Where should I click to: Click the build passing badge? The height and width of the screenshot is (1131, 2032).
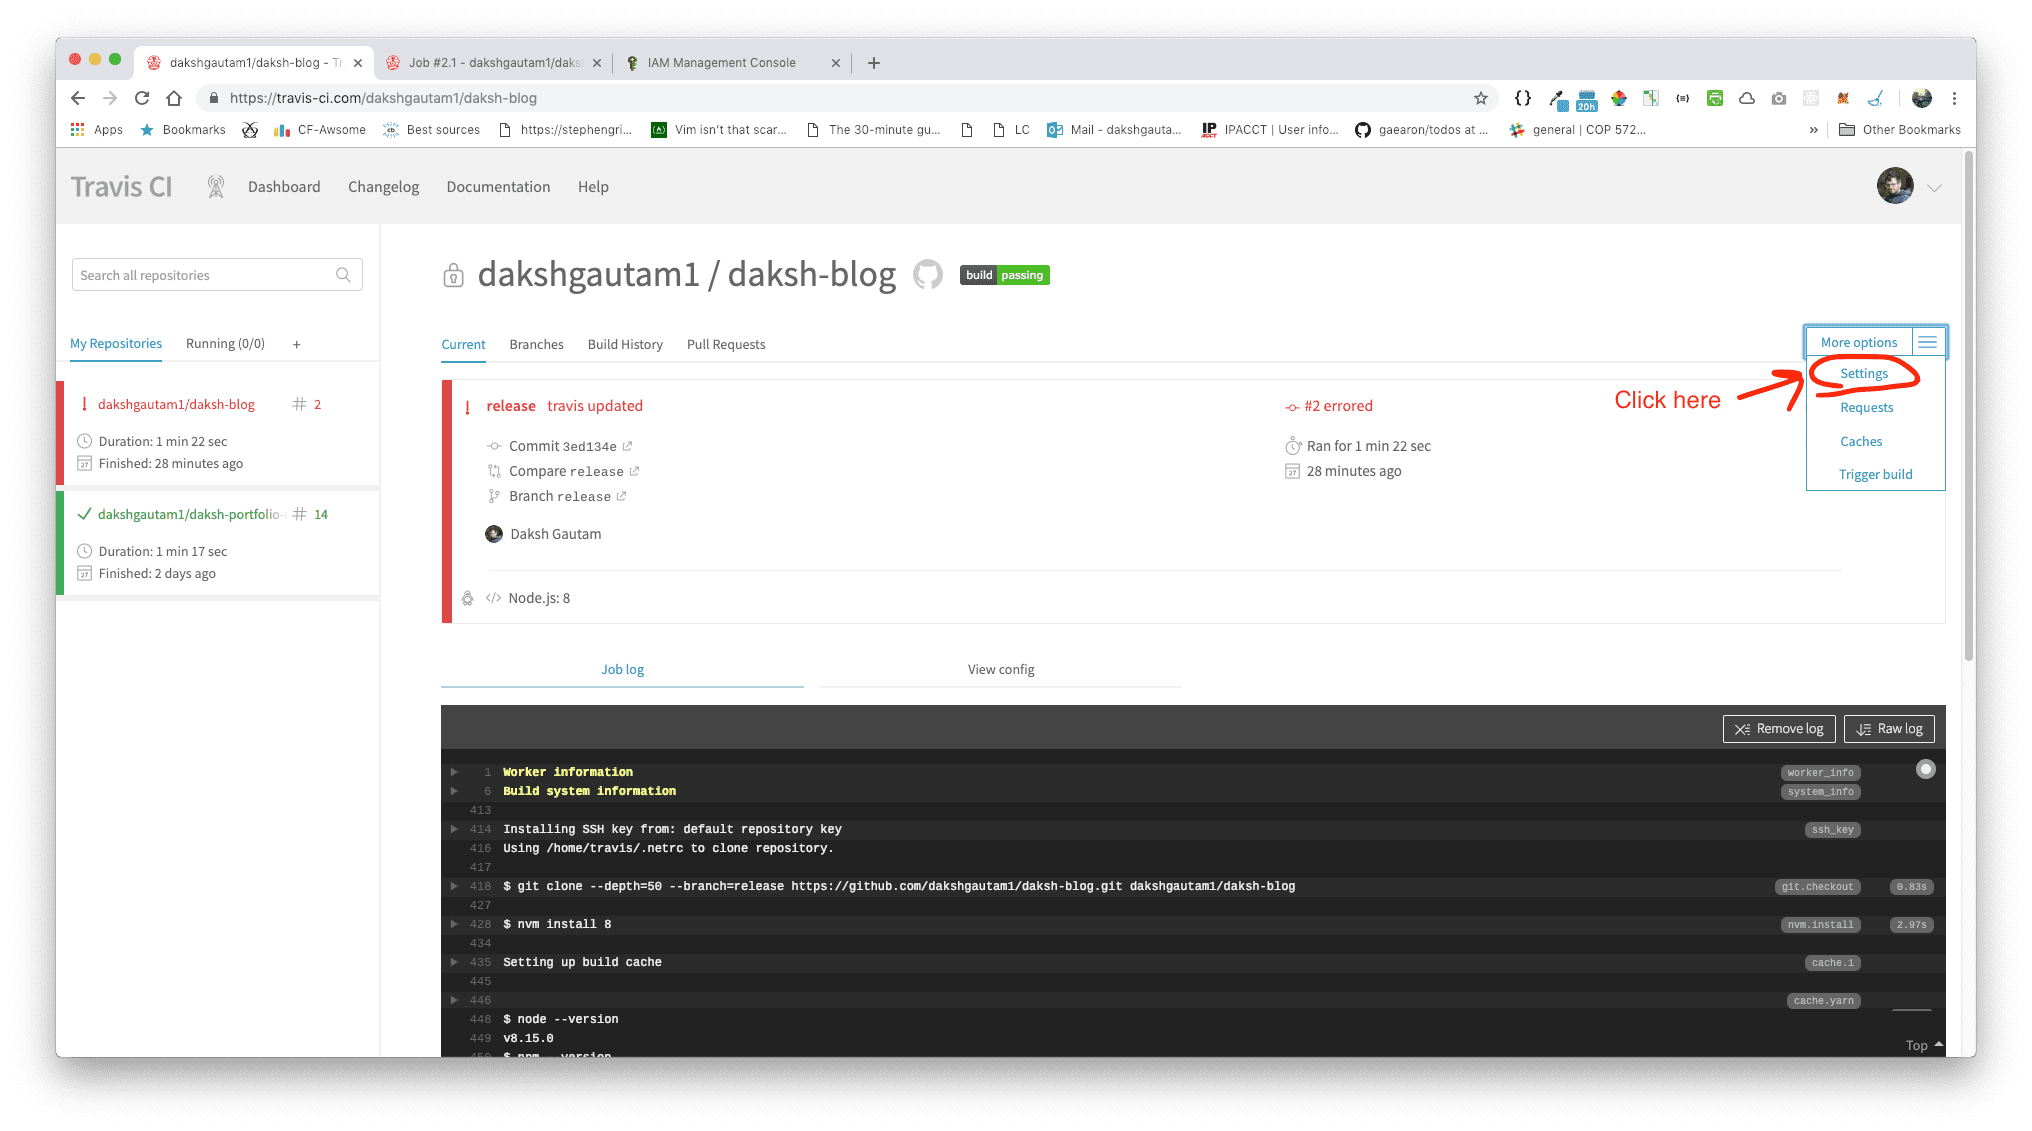1004,275
